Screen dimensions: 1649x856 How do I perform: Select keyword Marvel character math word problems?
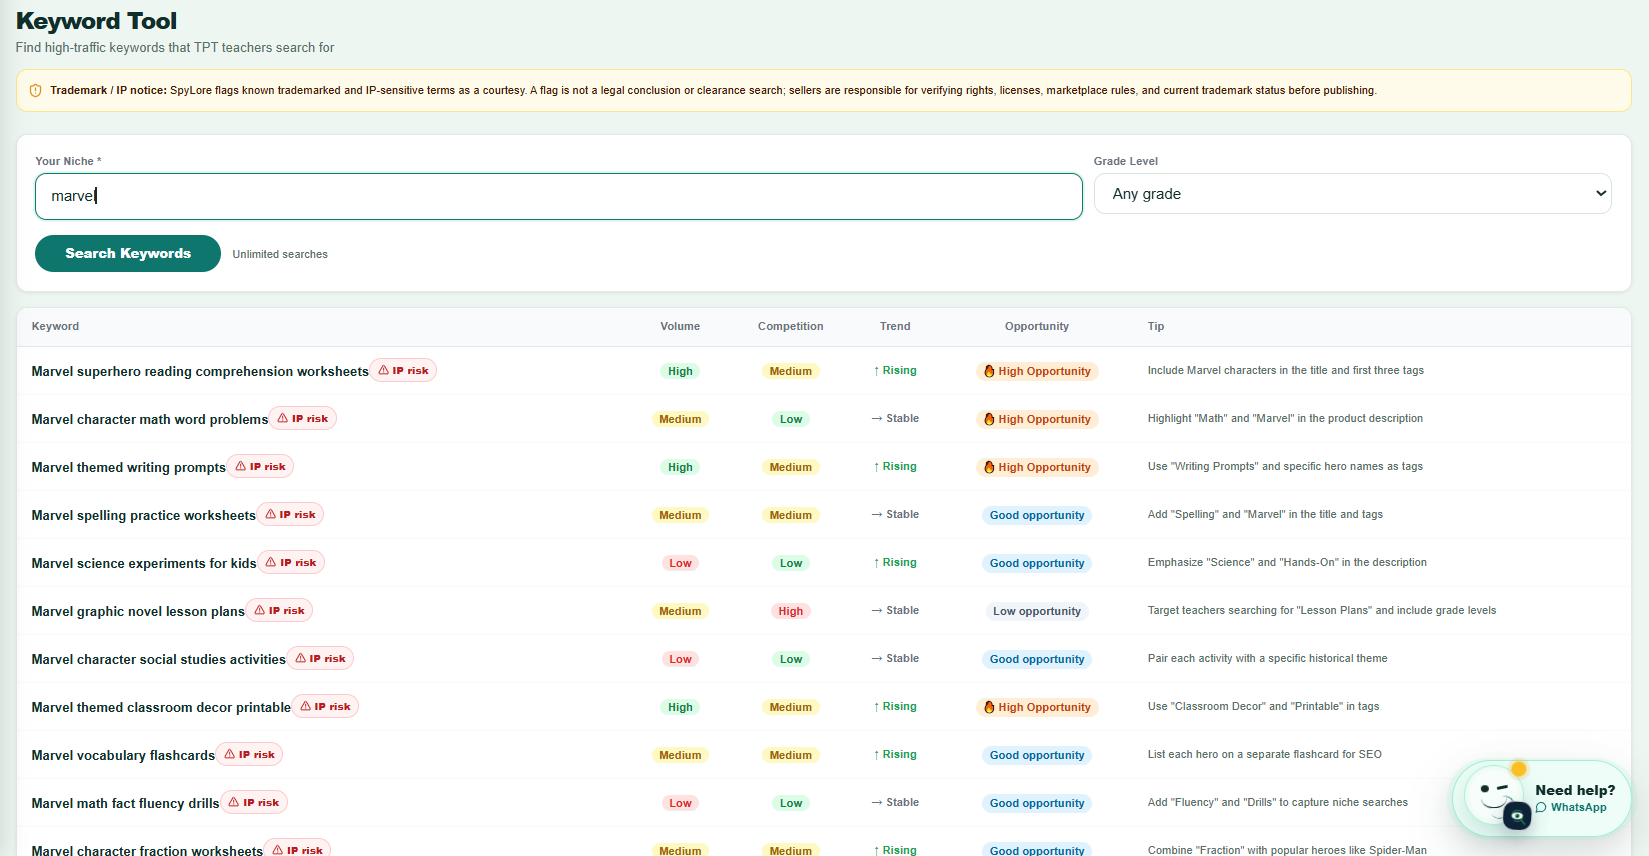(150, 420)
